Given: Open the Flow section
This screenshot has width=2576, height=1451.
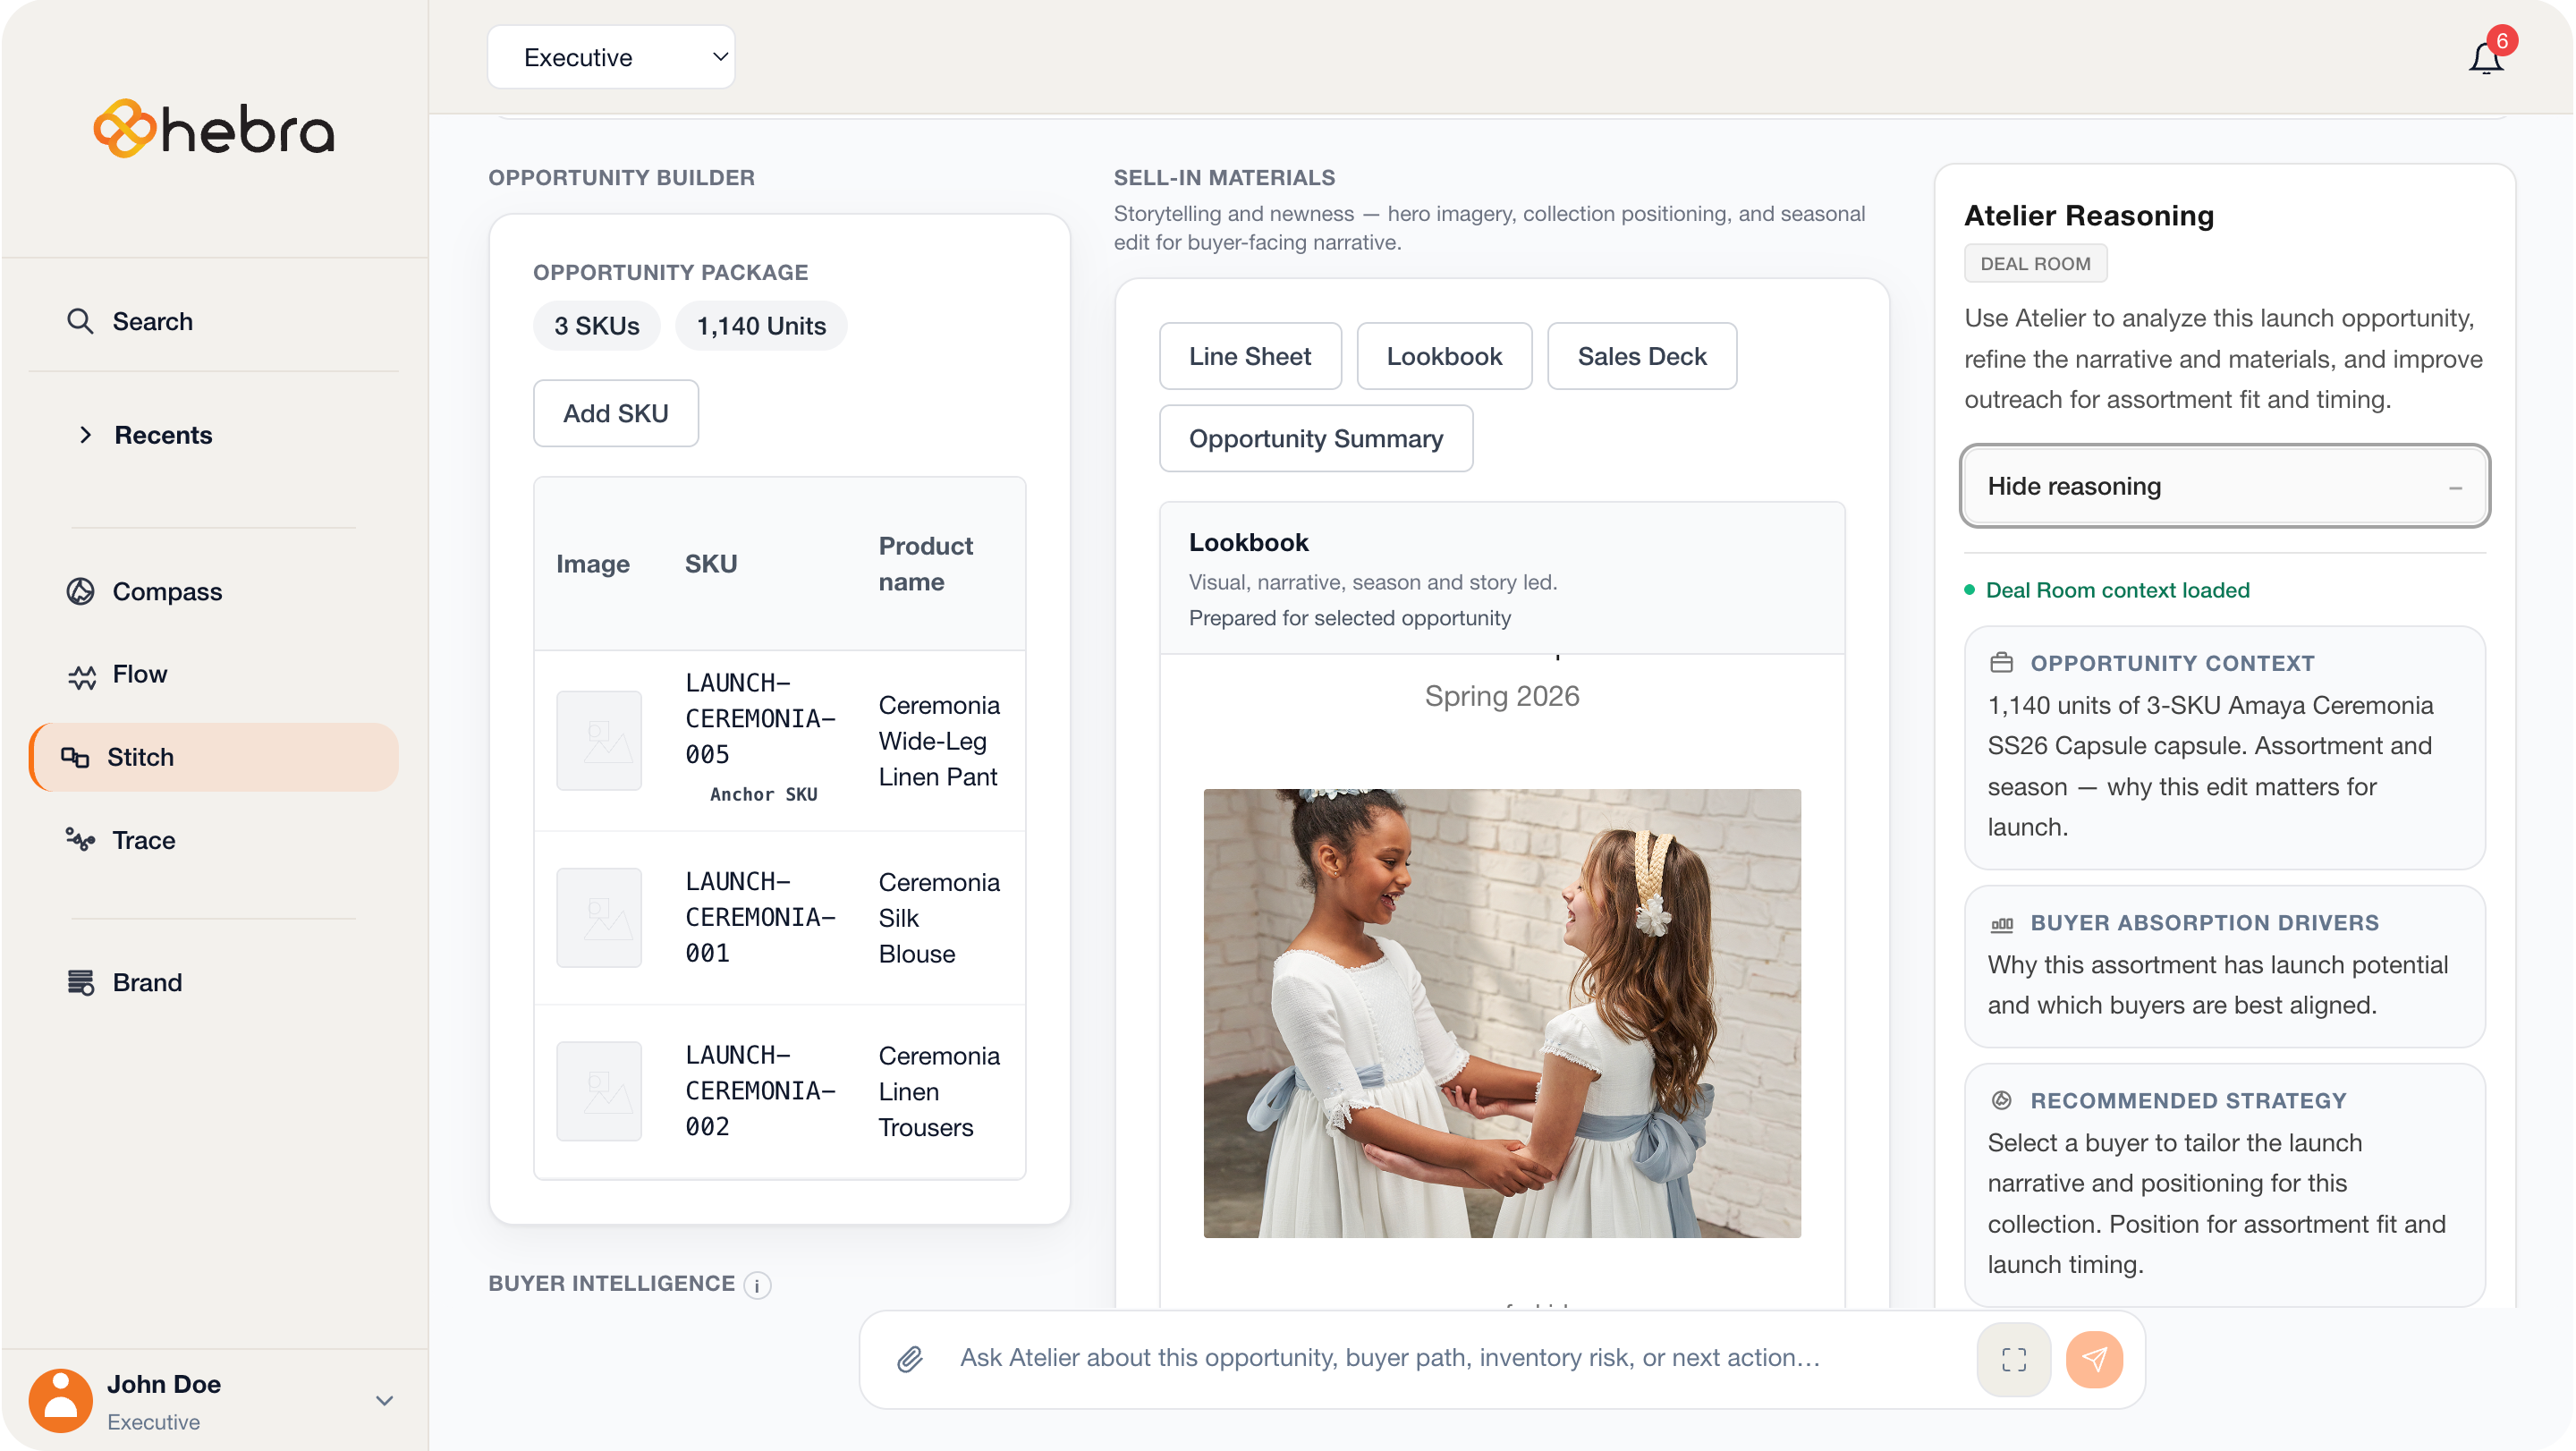Looking at the screenshot, I should [x=139, y=674].
